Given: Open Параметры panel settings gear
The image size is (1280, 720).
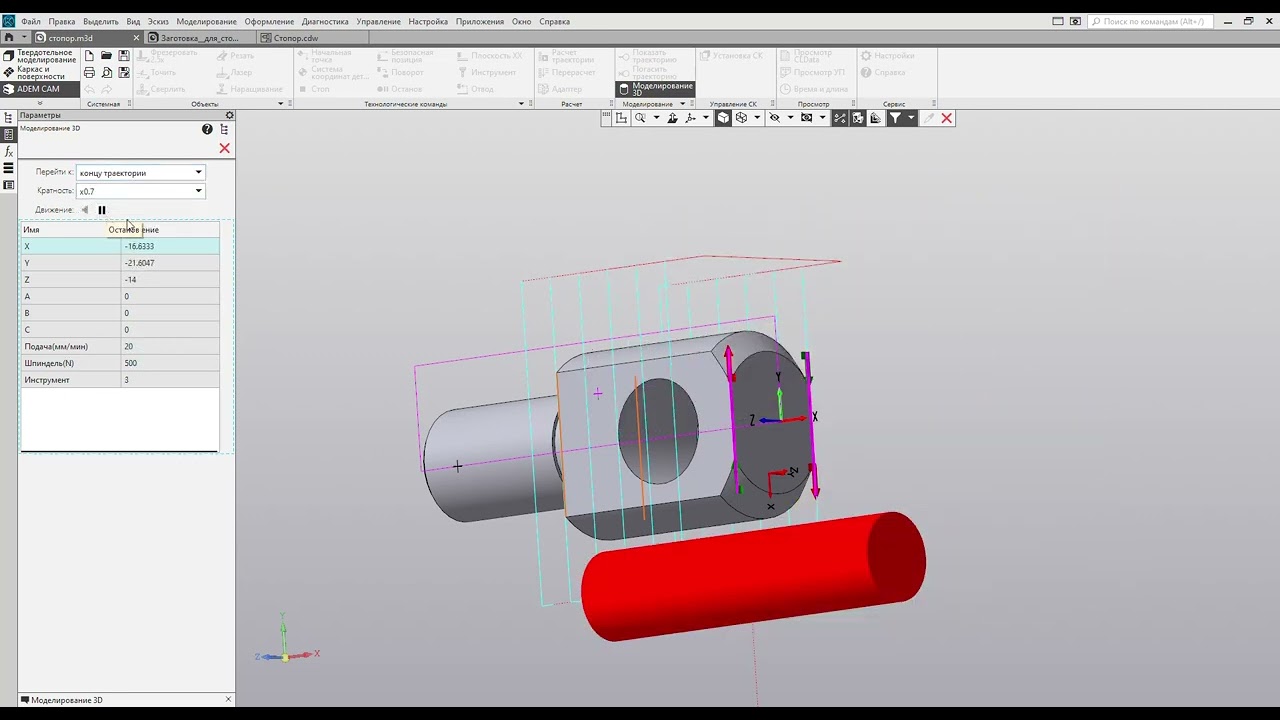Looking at the screenshot, I should pyautogui.click(x=229, y=115).
